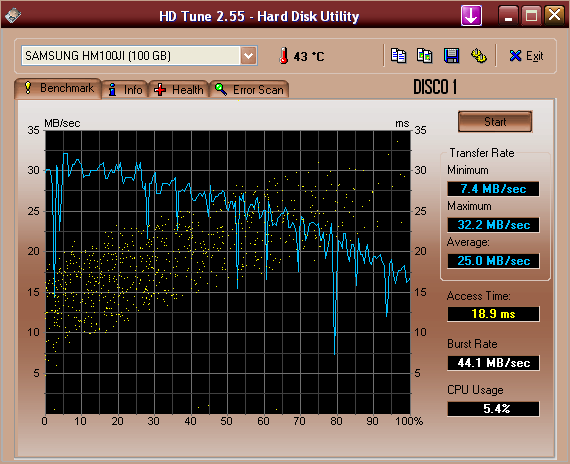This screenshot has width=570, height=464.
Task: Click the Maximum value 32.2 MB/sec
Action: (493, 225)
